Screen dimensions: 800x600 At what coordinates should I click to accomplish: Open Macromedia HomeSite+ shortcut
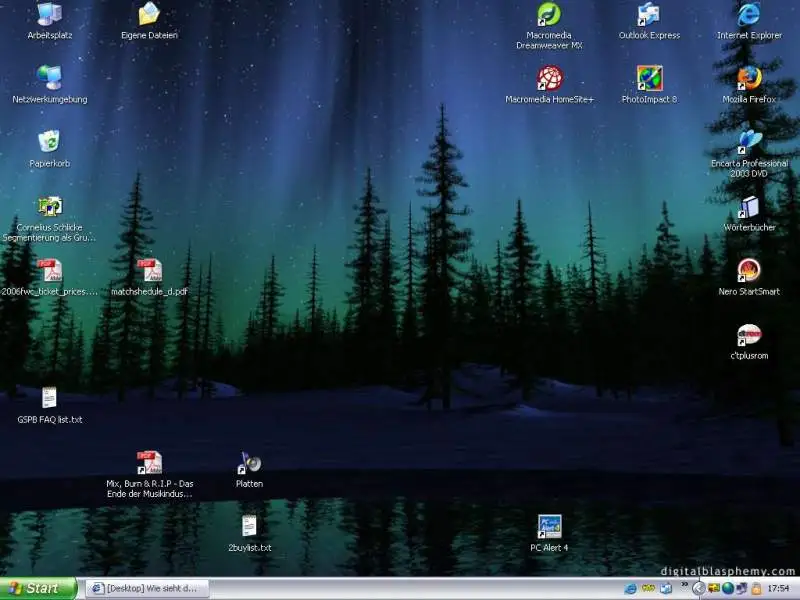pyautogui.click(x=549, y=78)
